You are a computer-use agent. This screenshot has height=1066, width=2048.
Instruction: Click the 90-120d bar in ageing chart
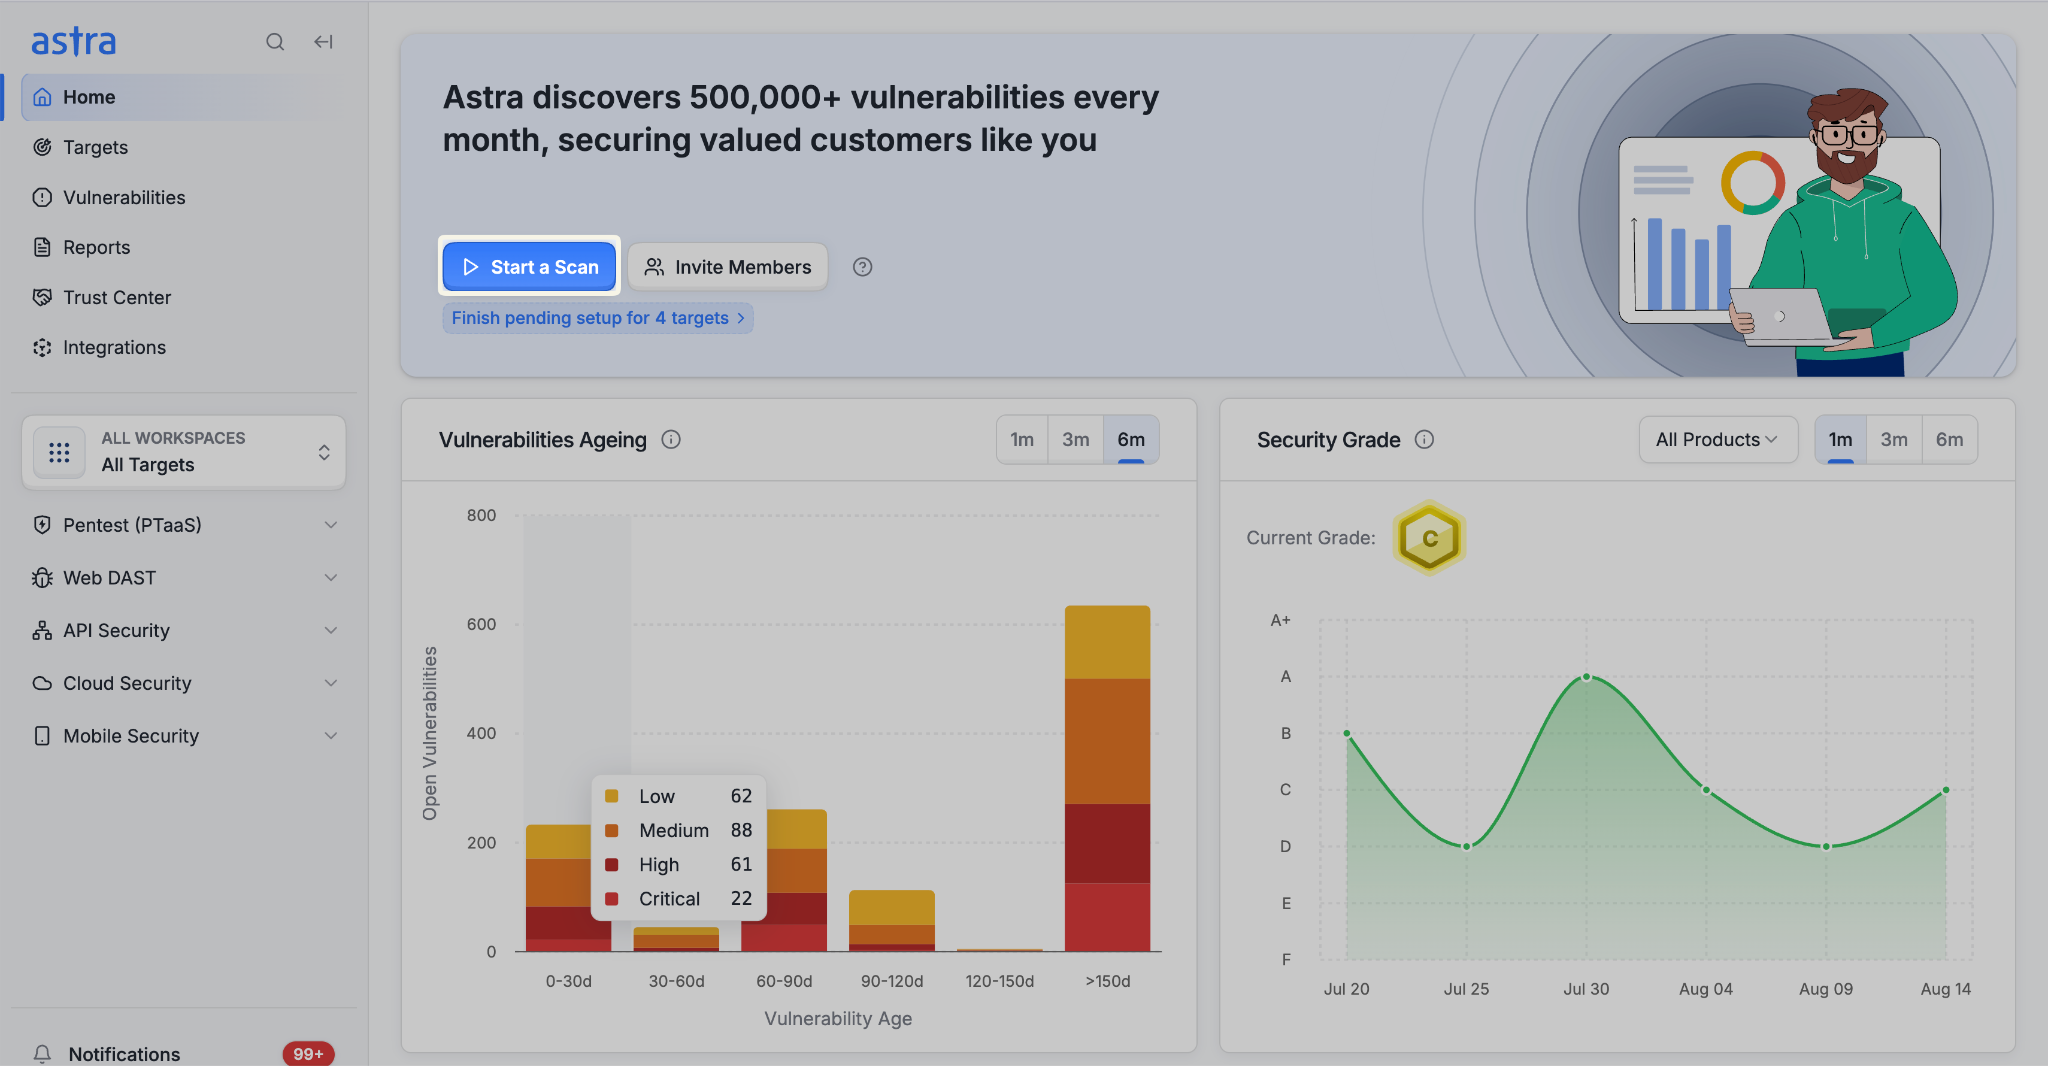point(892,920)
